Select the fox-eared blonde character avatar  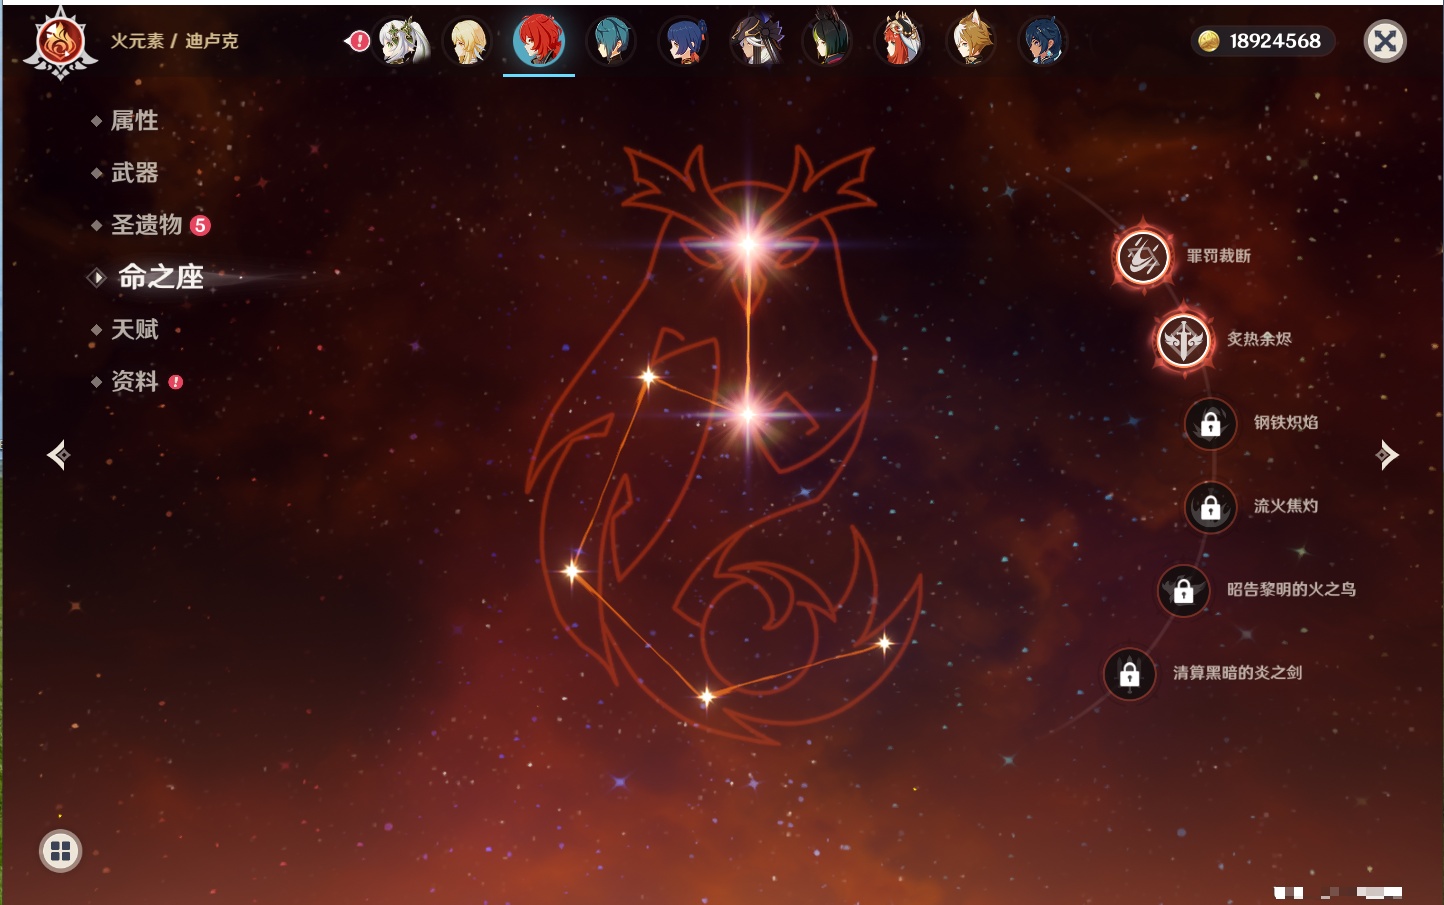point(971,41)
